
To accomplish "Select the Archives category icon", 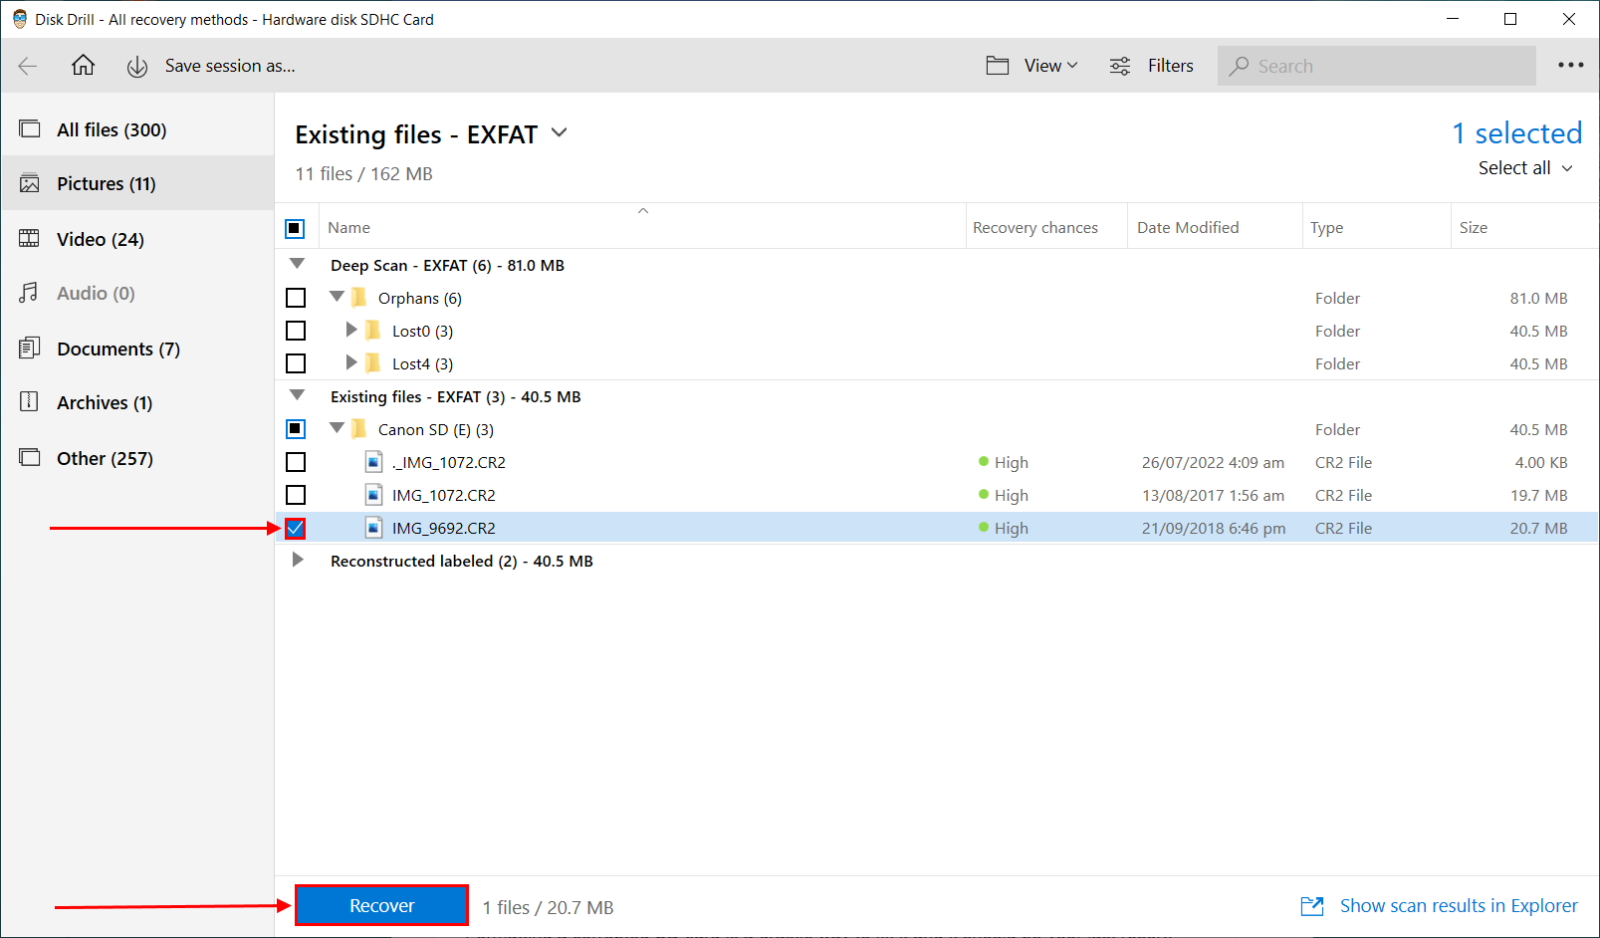I will point(30,402).
